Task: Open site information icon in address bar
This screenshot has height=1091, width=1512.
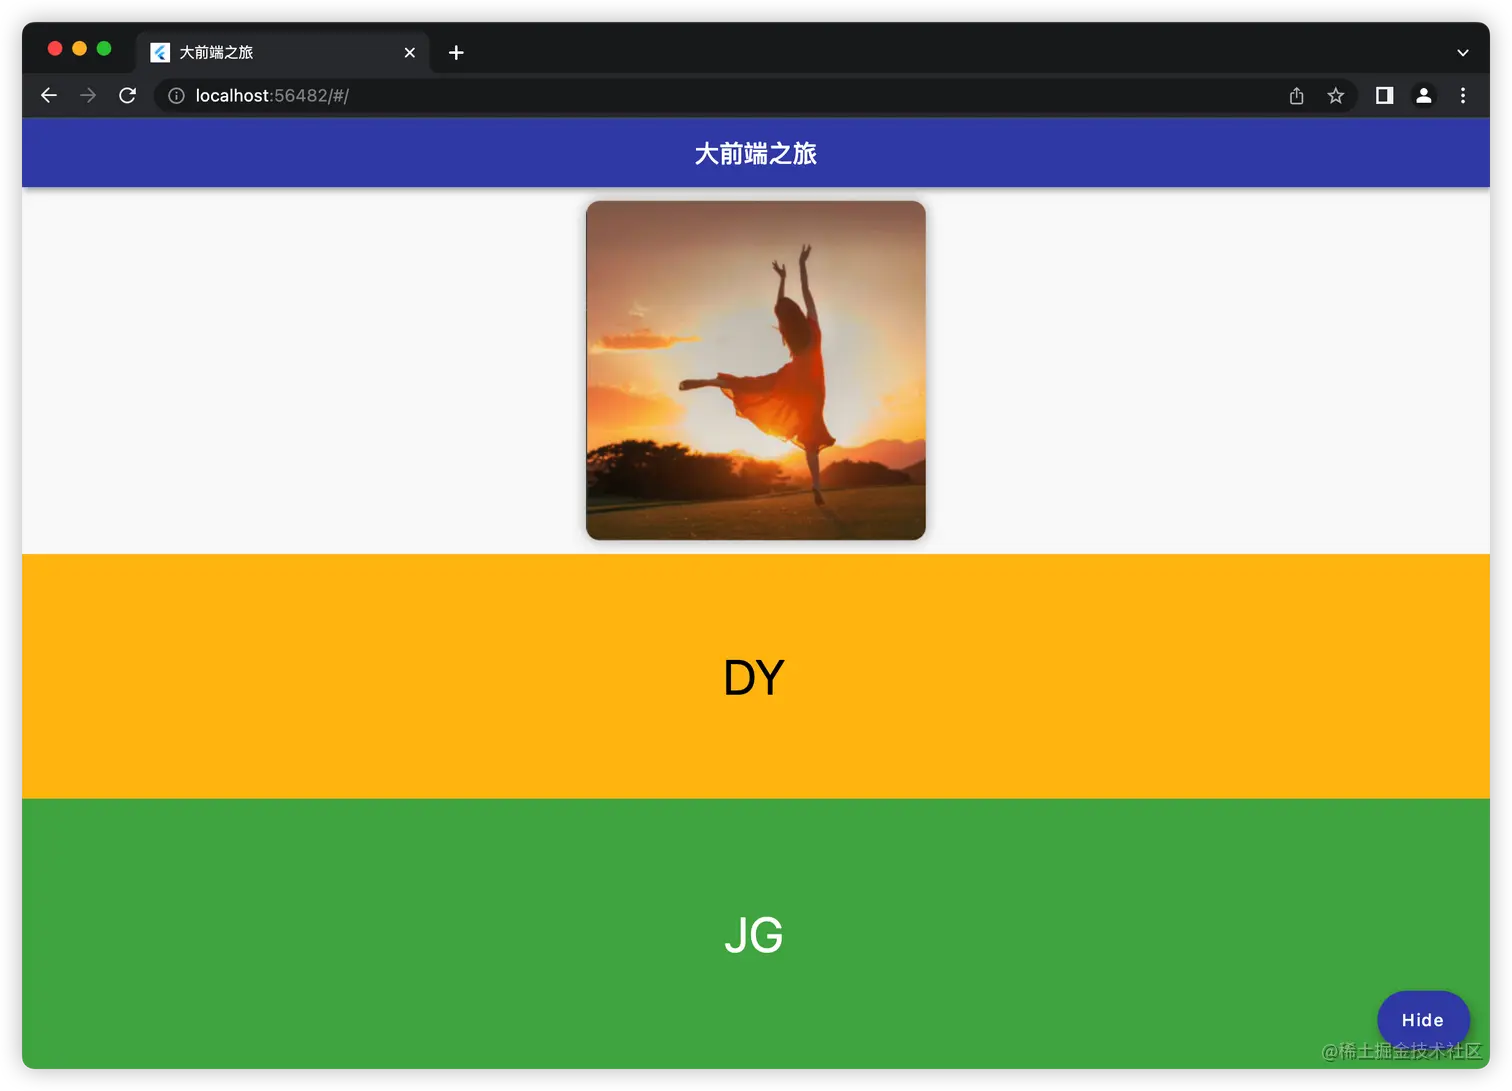Action: tap(176, 96)
